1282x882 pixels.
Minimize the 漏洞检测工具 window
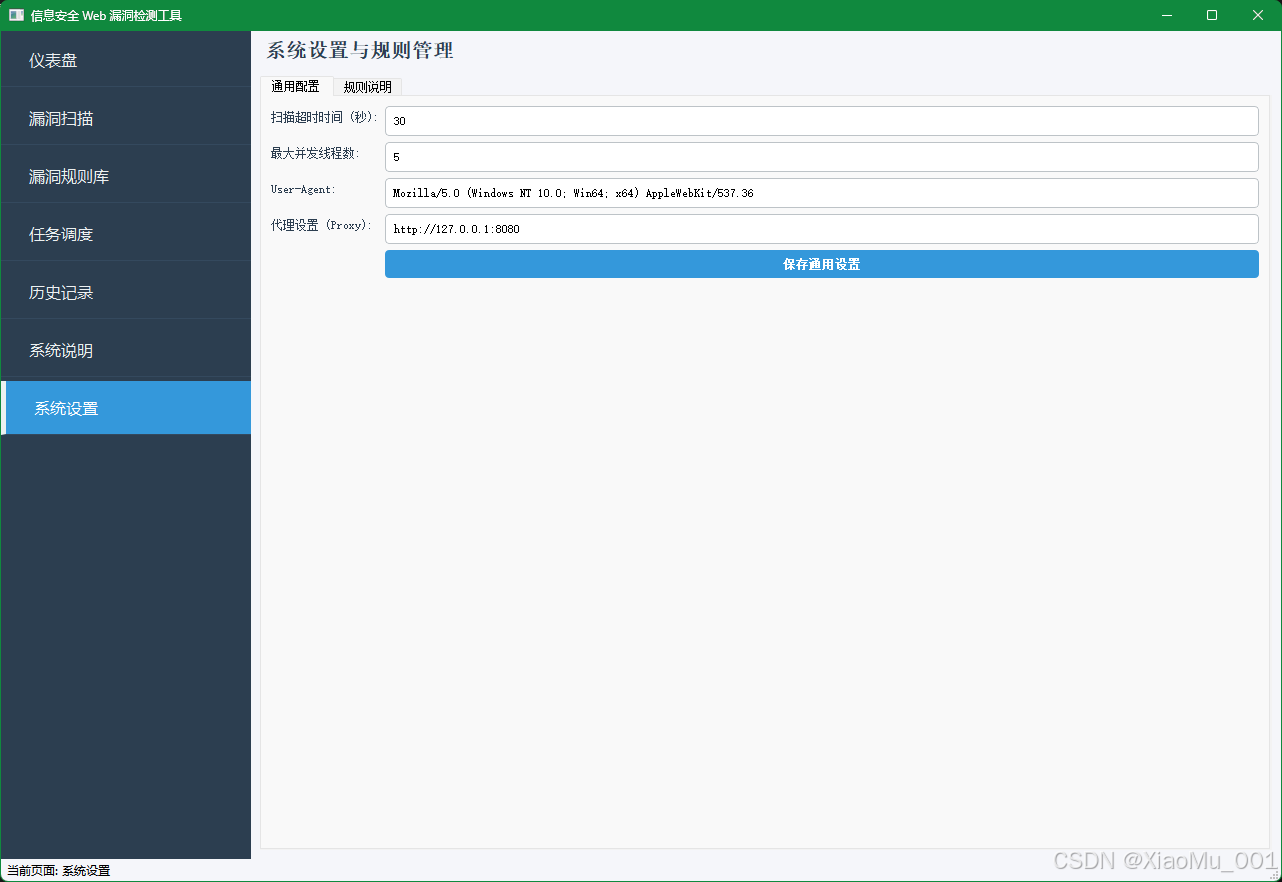coord(1166,15)
